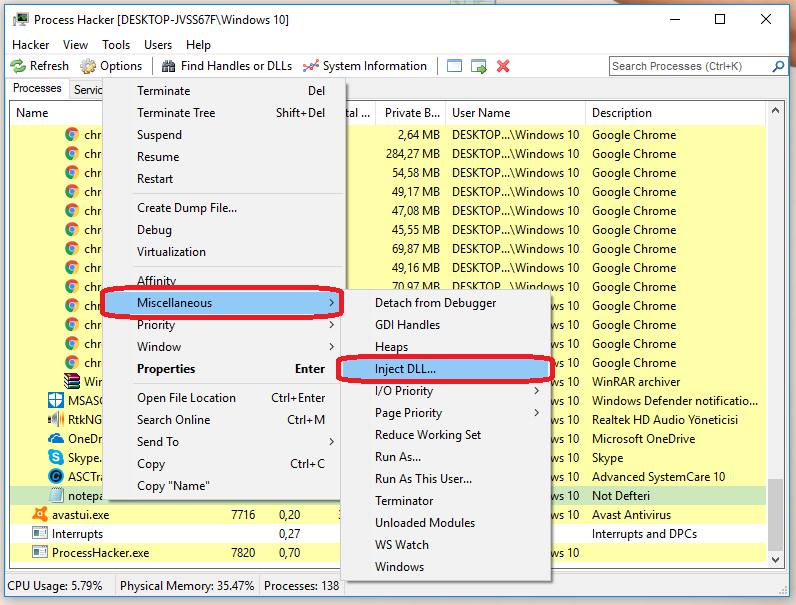The height and width of the screenshot is (605, 796).
Task: Select Terminate in context menu
Action: pos(224,91)
